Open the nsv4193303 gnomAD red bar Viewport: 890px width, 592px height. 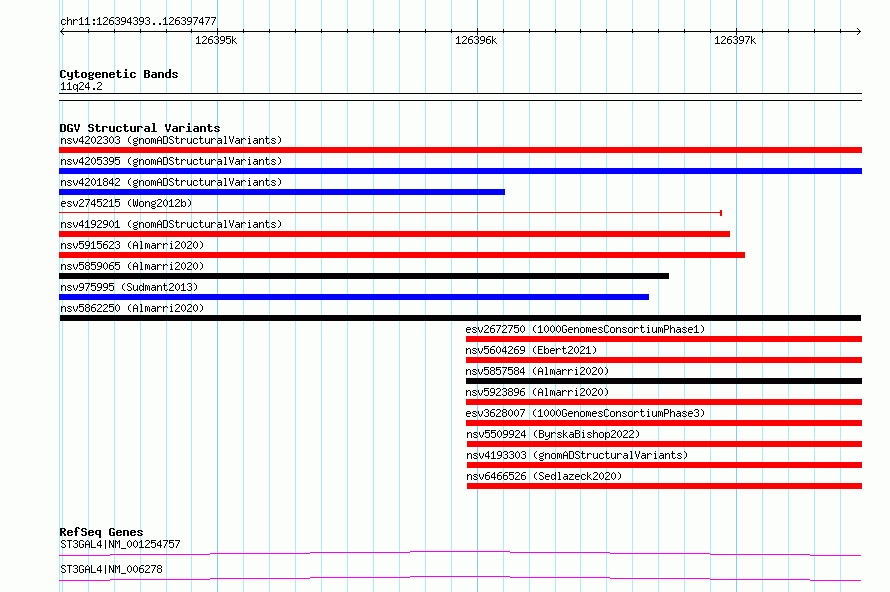664,465
